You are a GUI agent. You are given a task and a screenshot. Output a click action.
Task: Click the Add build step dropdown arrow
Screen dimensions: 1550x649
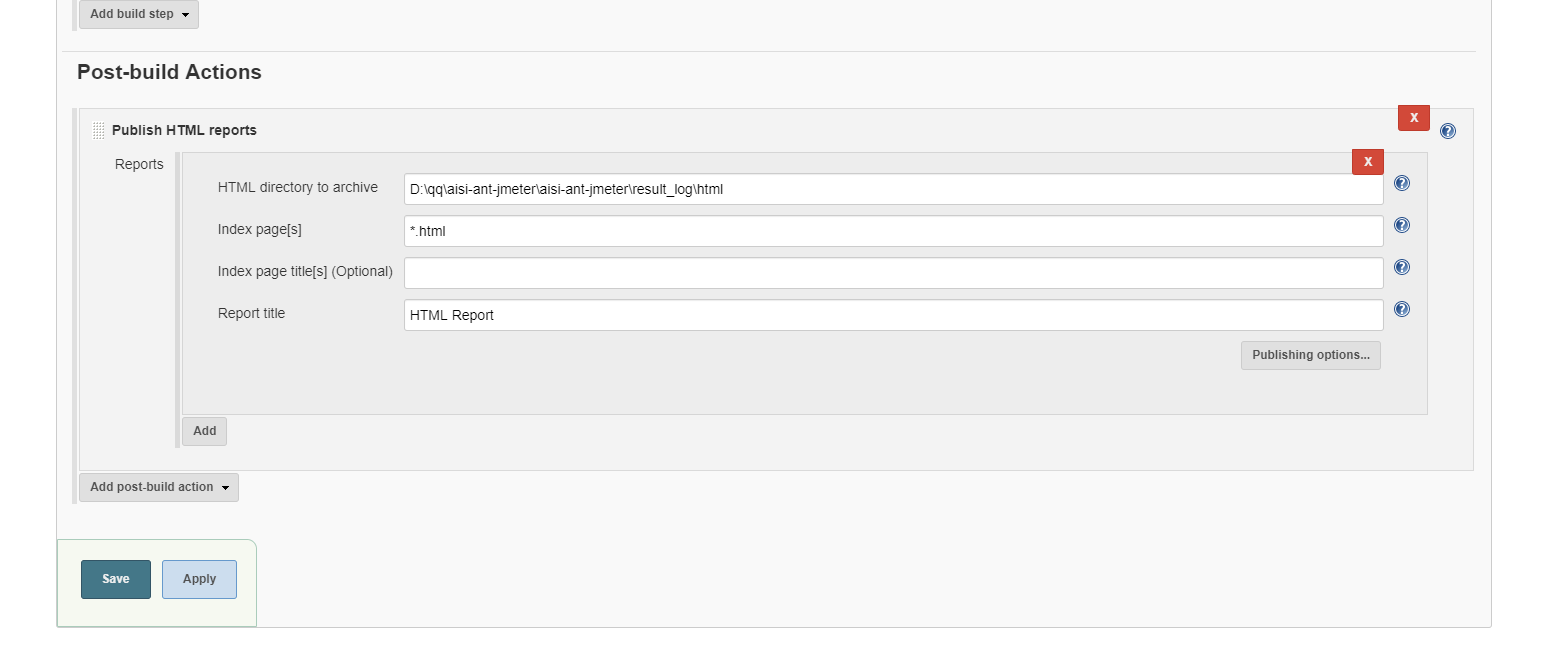185,15
